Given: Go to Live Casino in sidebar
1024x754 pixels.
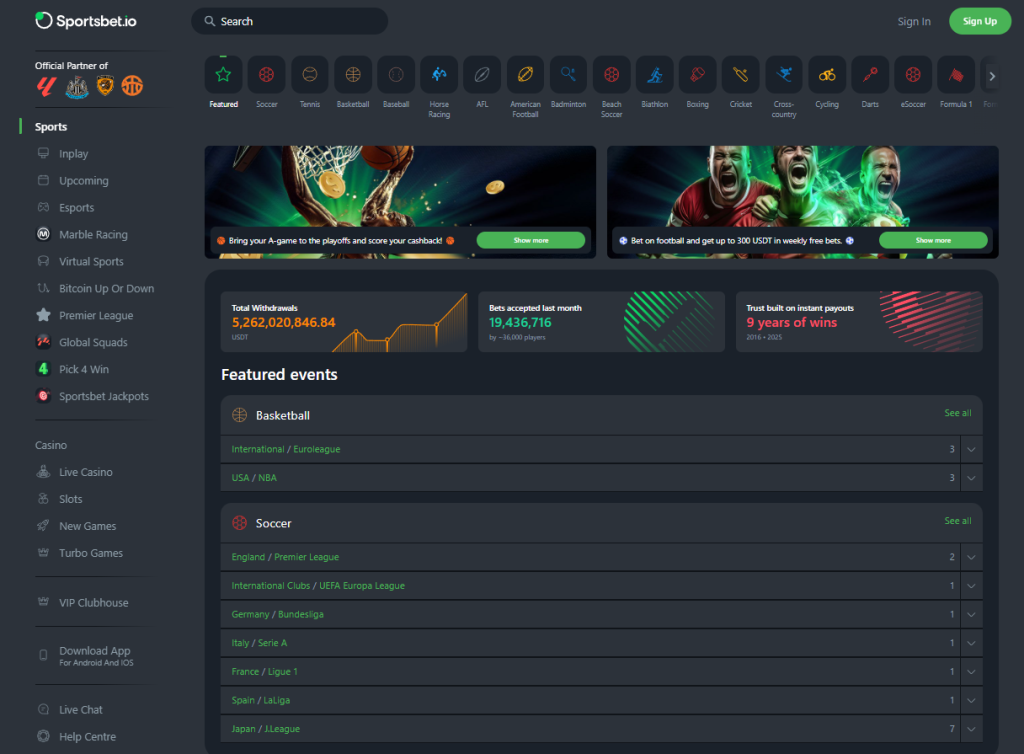Looking at the screenshot, I should (x=85, y=472).
